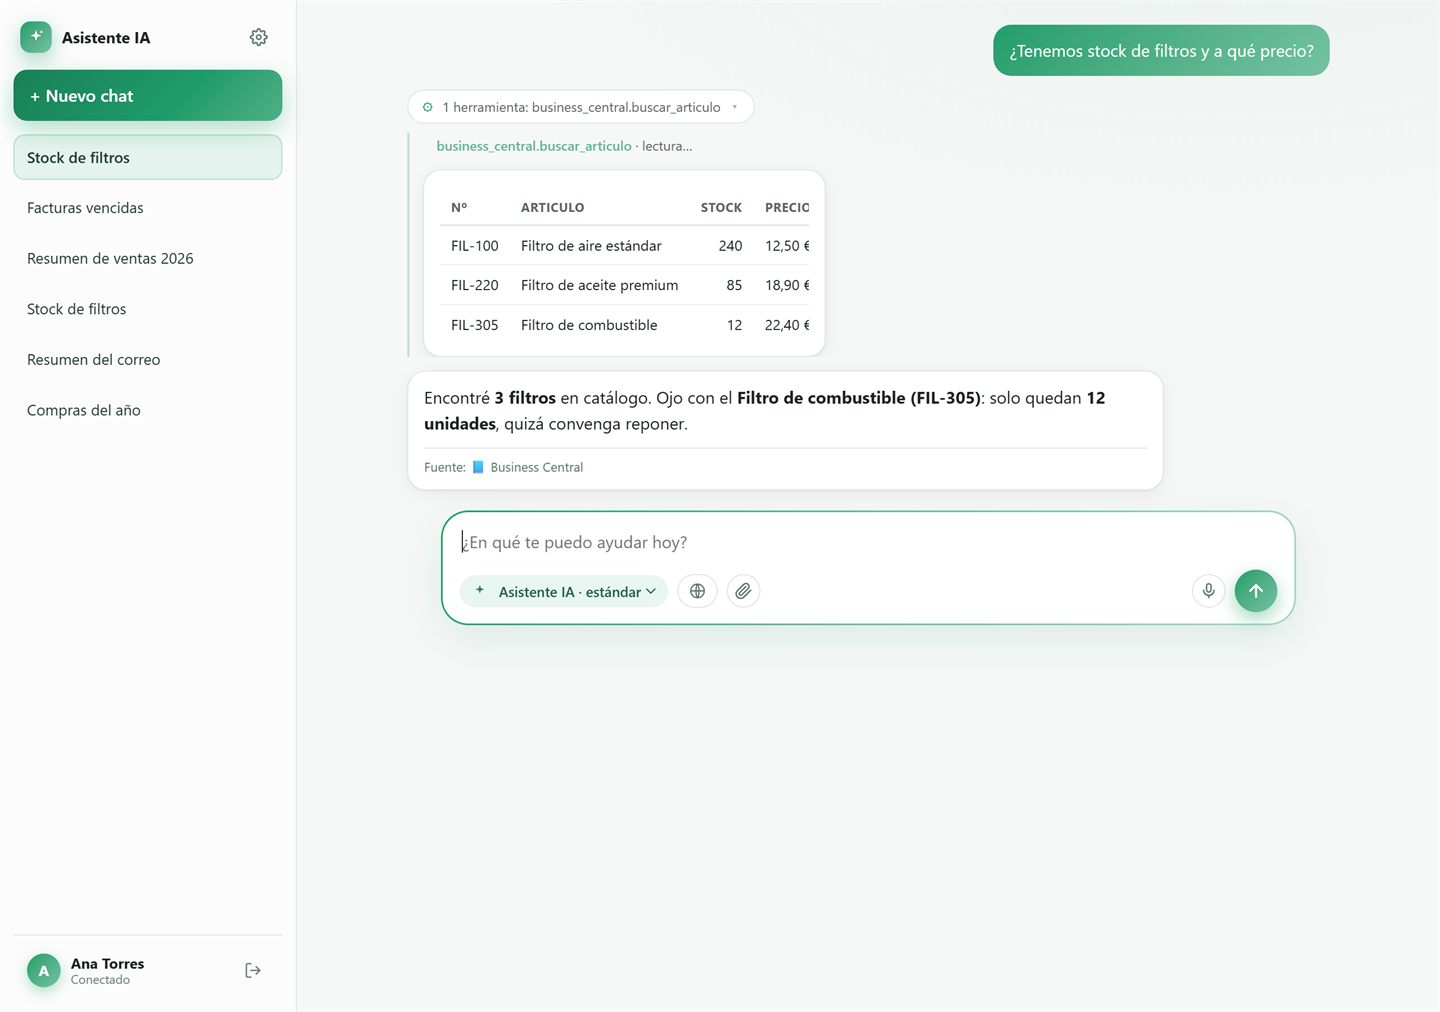This screenshot has width=1440, height=1012.
Task: Expand the 1 herramienta tool call chip
Action: 580,107
